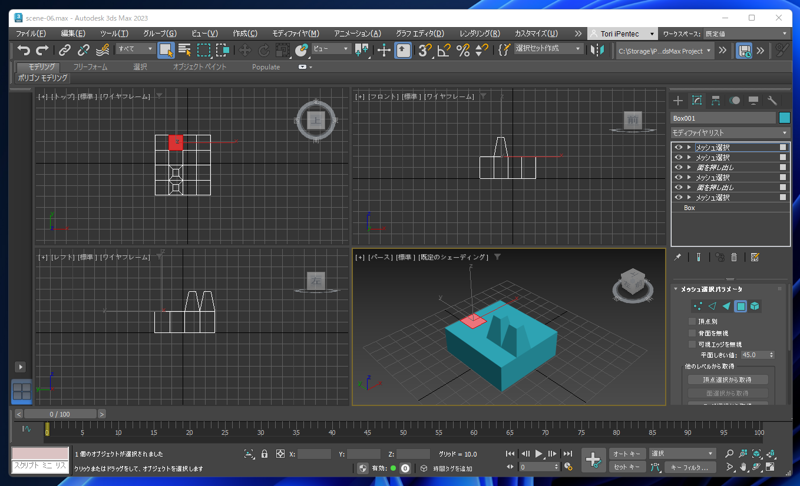Image resolution: width=800 pixels, height=486 pixels.
Task: Activate Unlink Selection tool
Action: [83, 50]
